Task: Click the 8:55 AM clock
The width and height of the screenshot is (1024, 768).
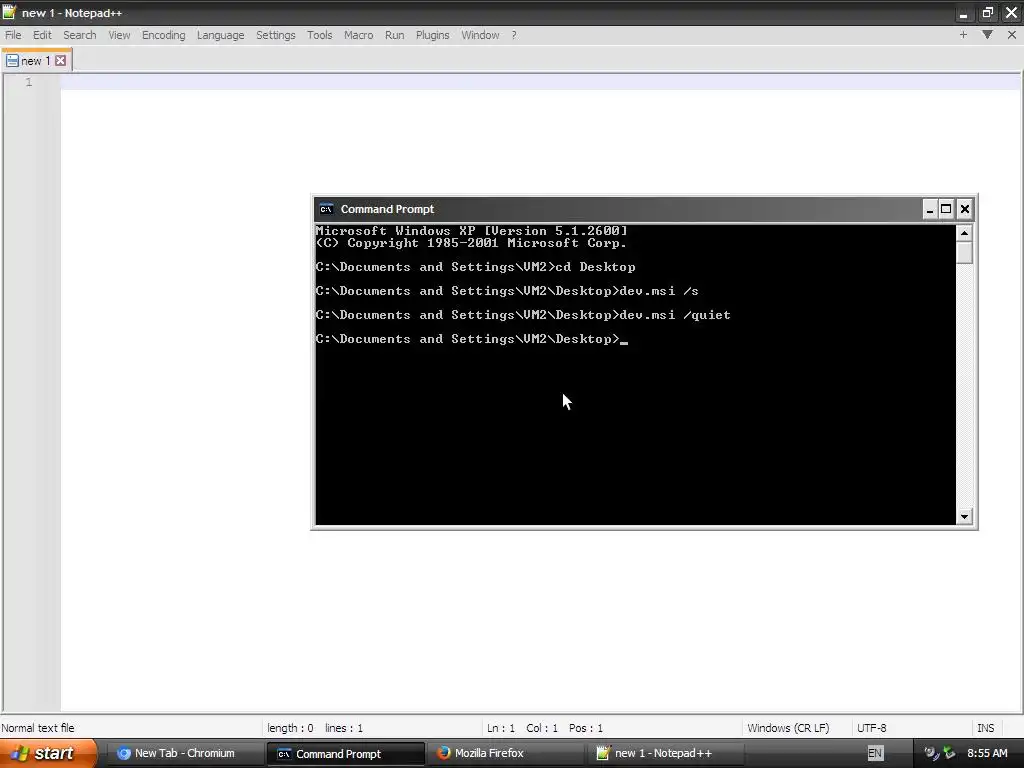Action: coord(987,754)
